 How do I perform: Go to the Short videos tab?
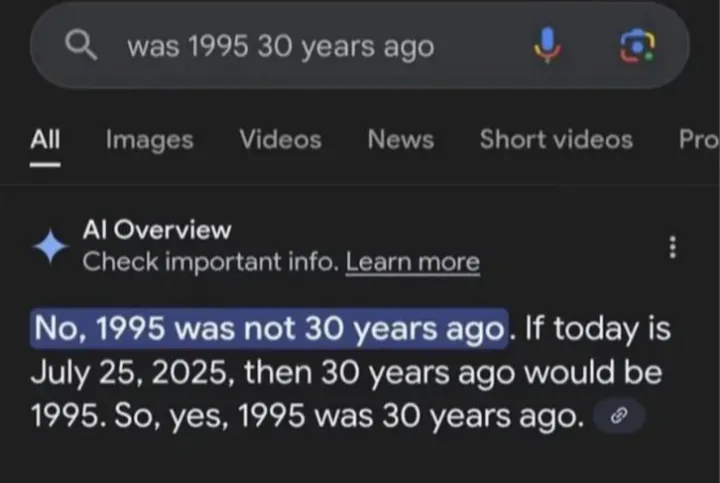tap(556, 139)
